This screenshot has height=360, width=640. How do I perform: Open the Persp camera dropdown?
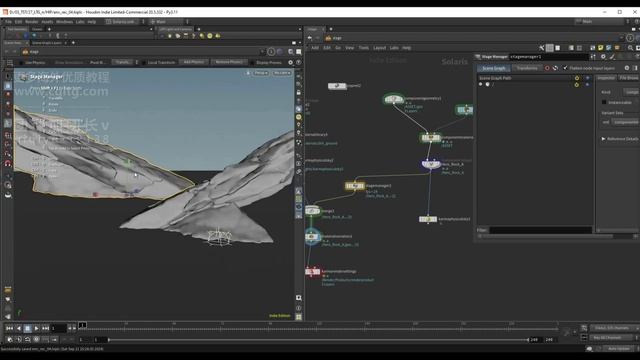pyautogui.click(x=261, y=73)
